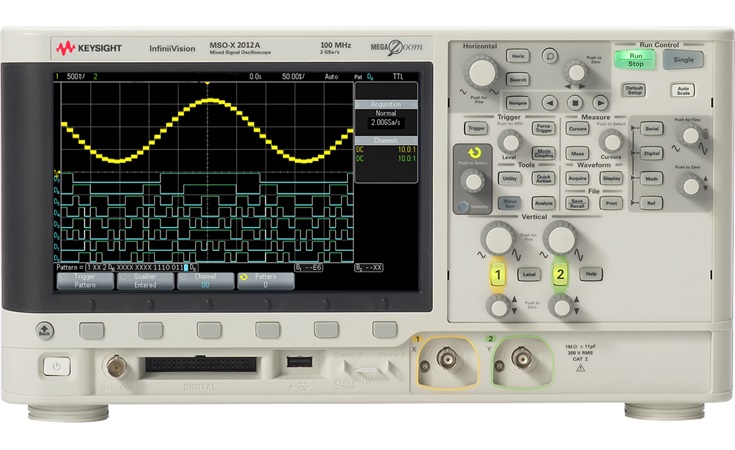Viewport: 735px width, 450px height.
Task: Click the Back button below the screen
Action: pos(45,330)
